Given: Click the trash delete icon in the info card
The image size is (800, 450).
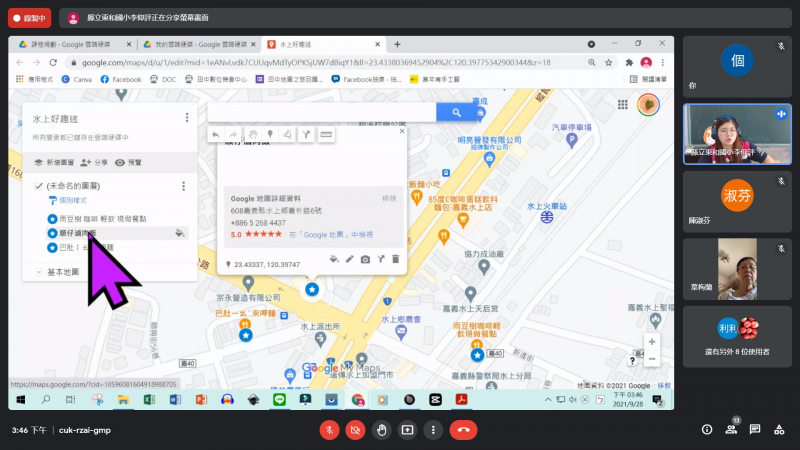Looking at the screenshot, I should point(395,259).
